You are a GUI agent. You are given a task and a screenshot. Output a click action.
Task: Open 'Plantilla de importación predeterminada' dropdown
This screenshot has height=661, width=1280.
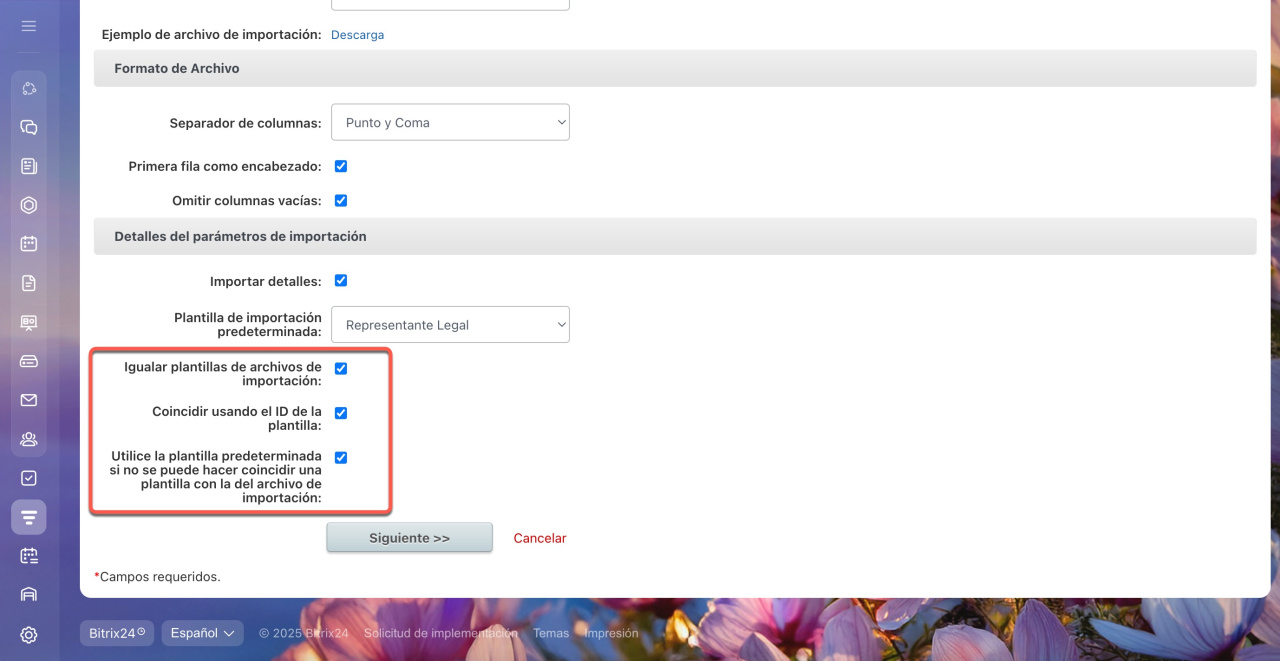[450, 324]
